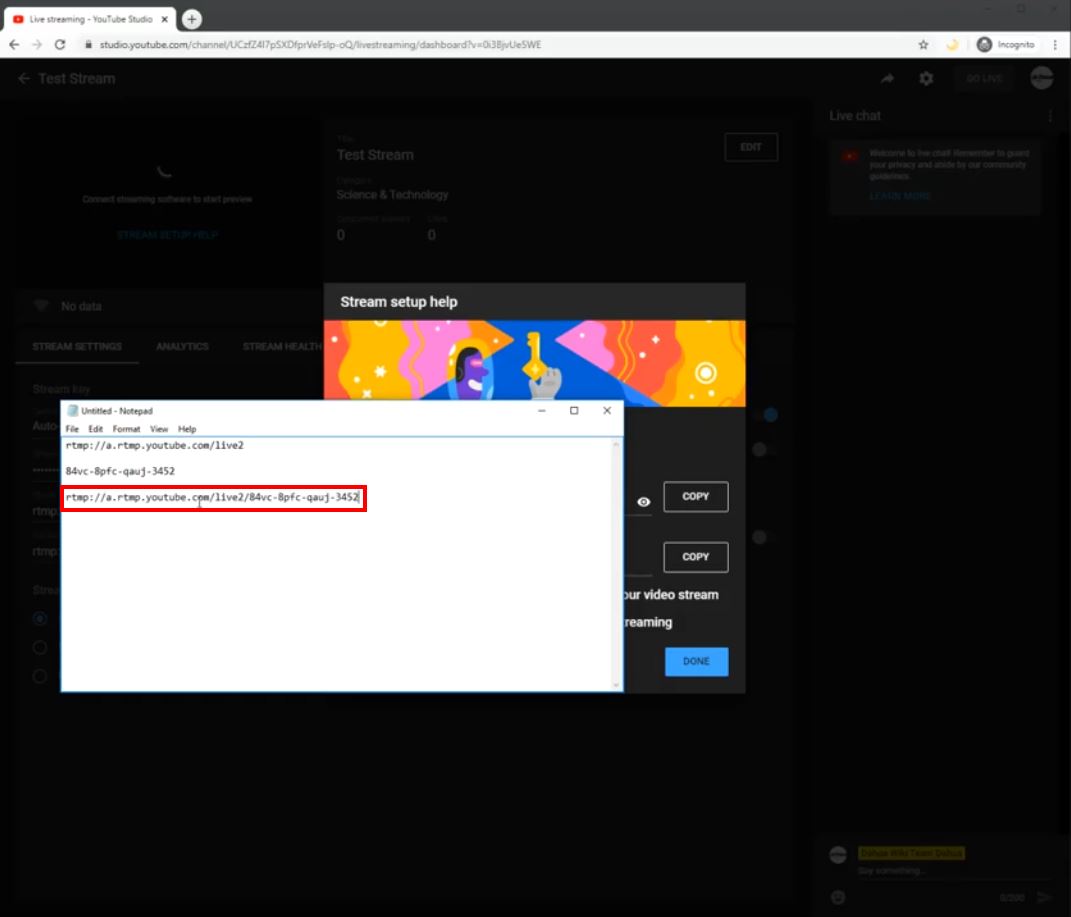Click the EDIT button for Test Stream
Image resolution: width=1071 pixels, height=917 pixels.
click(751, 147)
